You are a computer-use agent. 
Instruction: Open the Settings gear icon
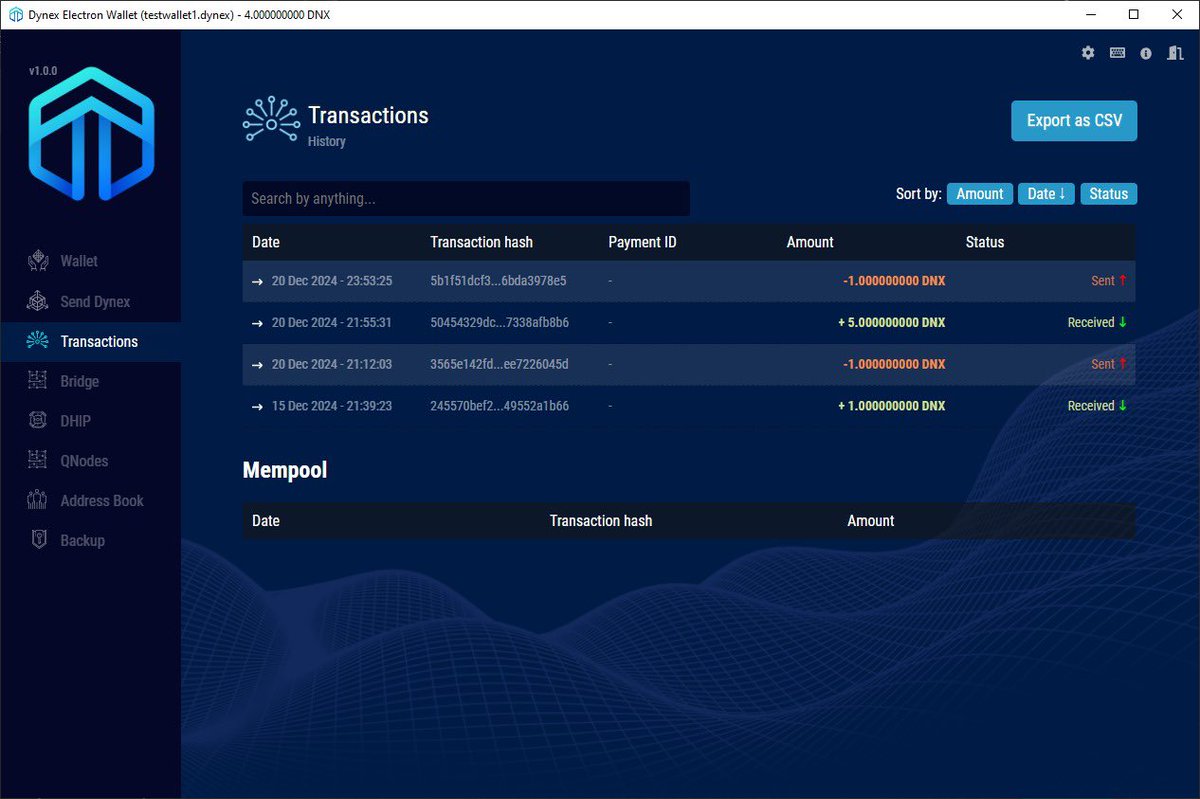pos(1088,53)
